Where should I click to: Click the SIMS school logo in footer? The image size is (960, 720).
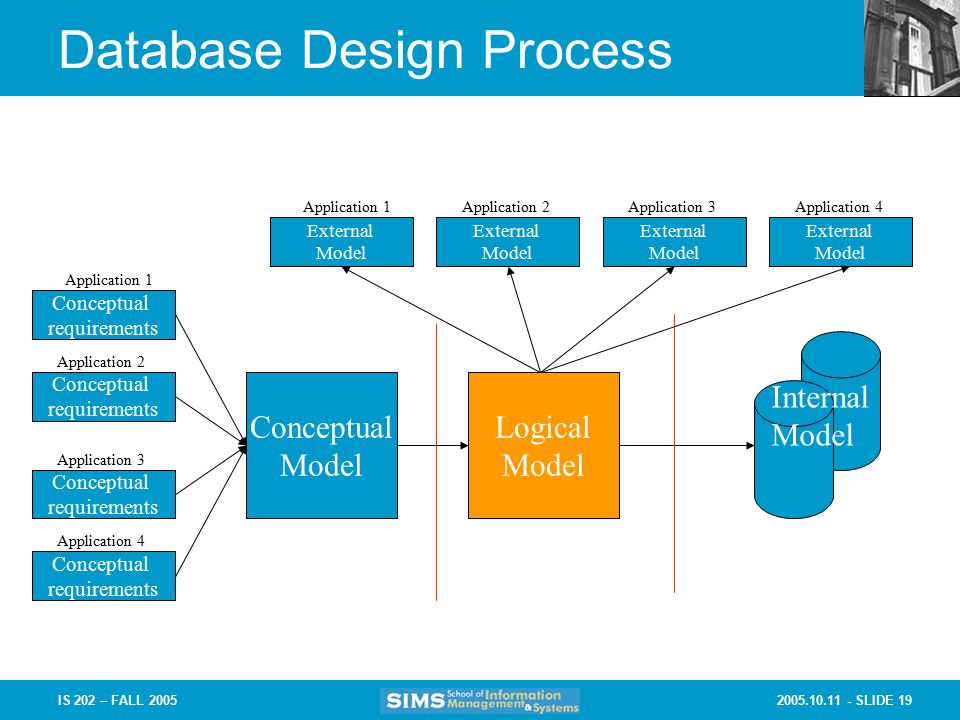tap(479, 701)
